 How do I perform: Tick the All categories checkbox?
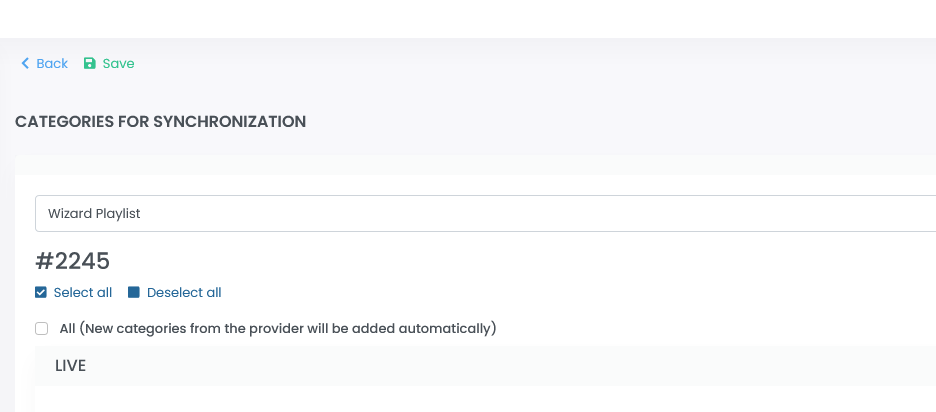tap(41, 328)
